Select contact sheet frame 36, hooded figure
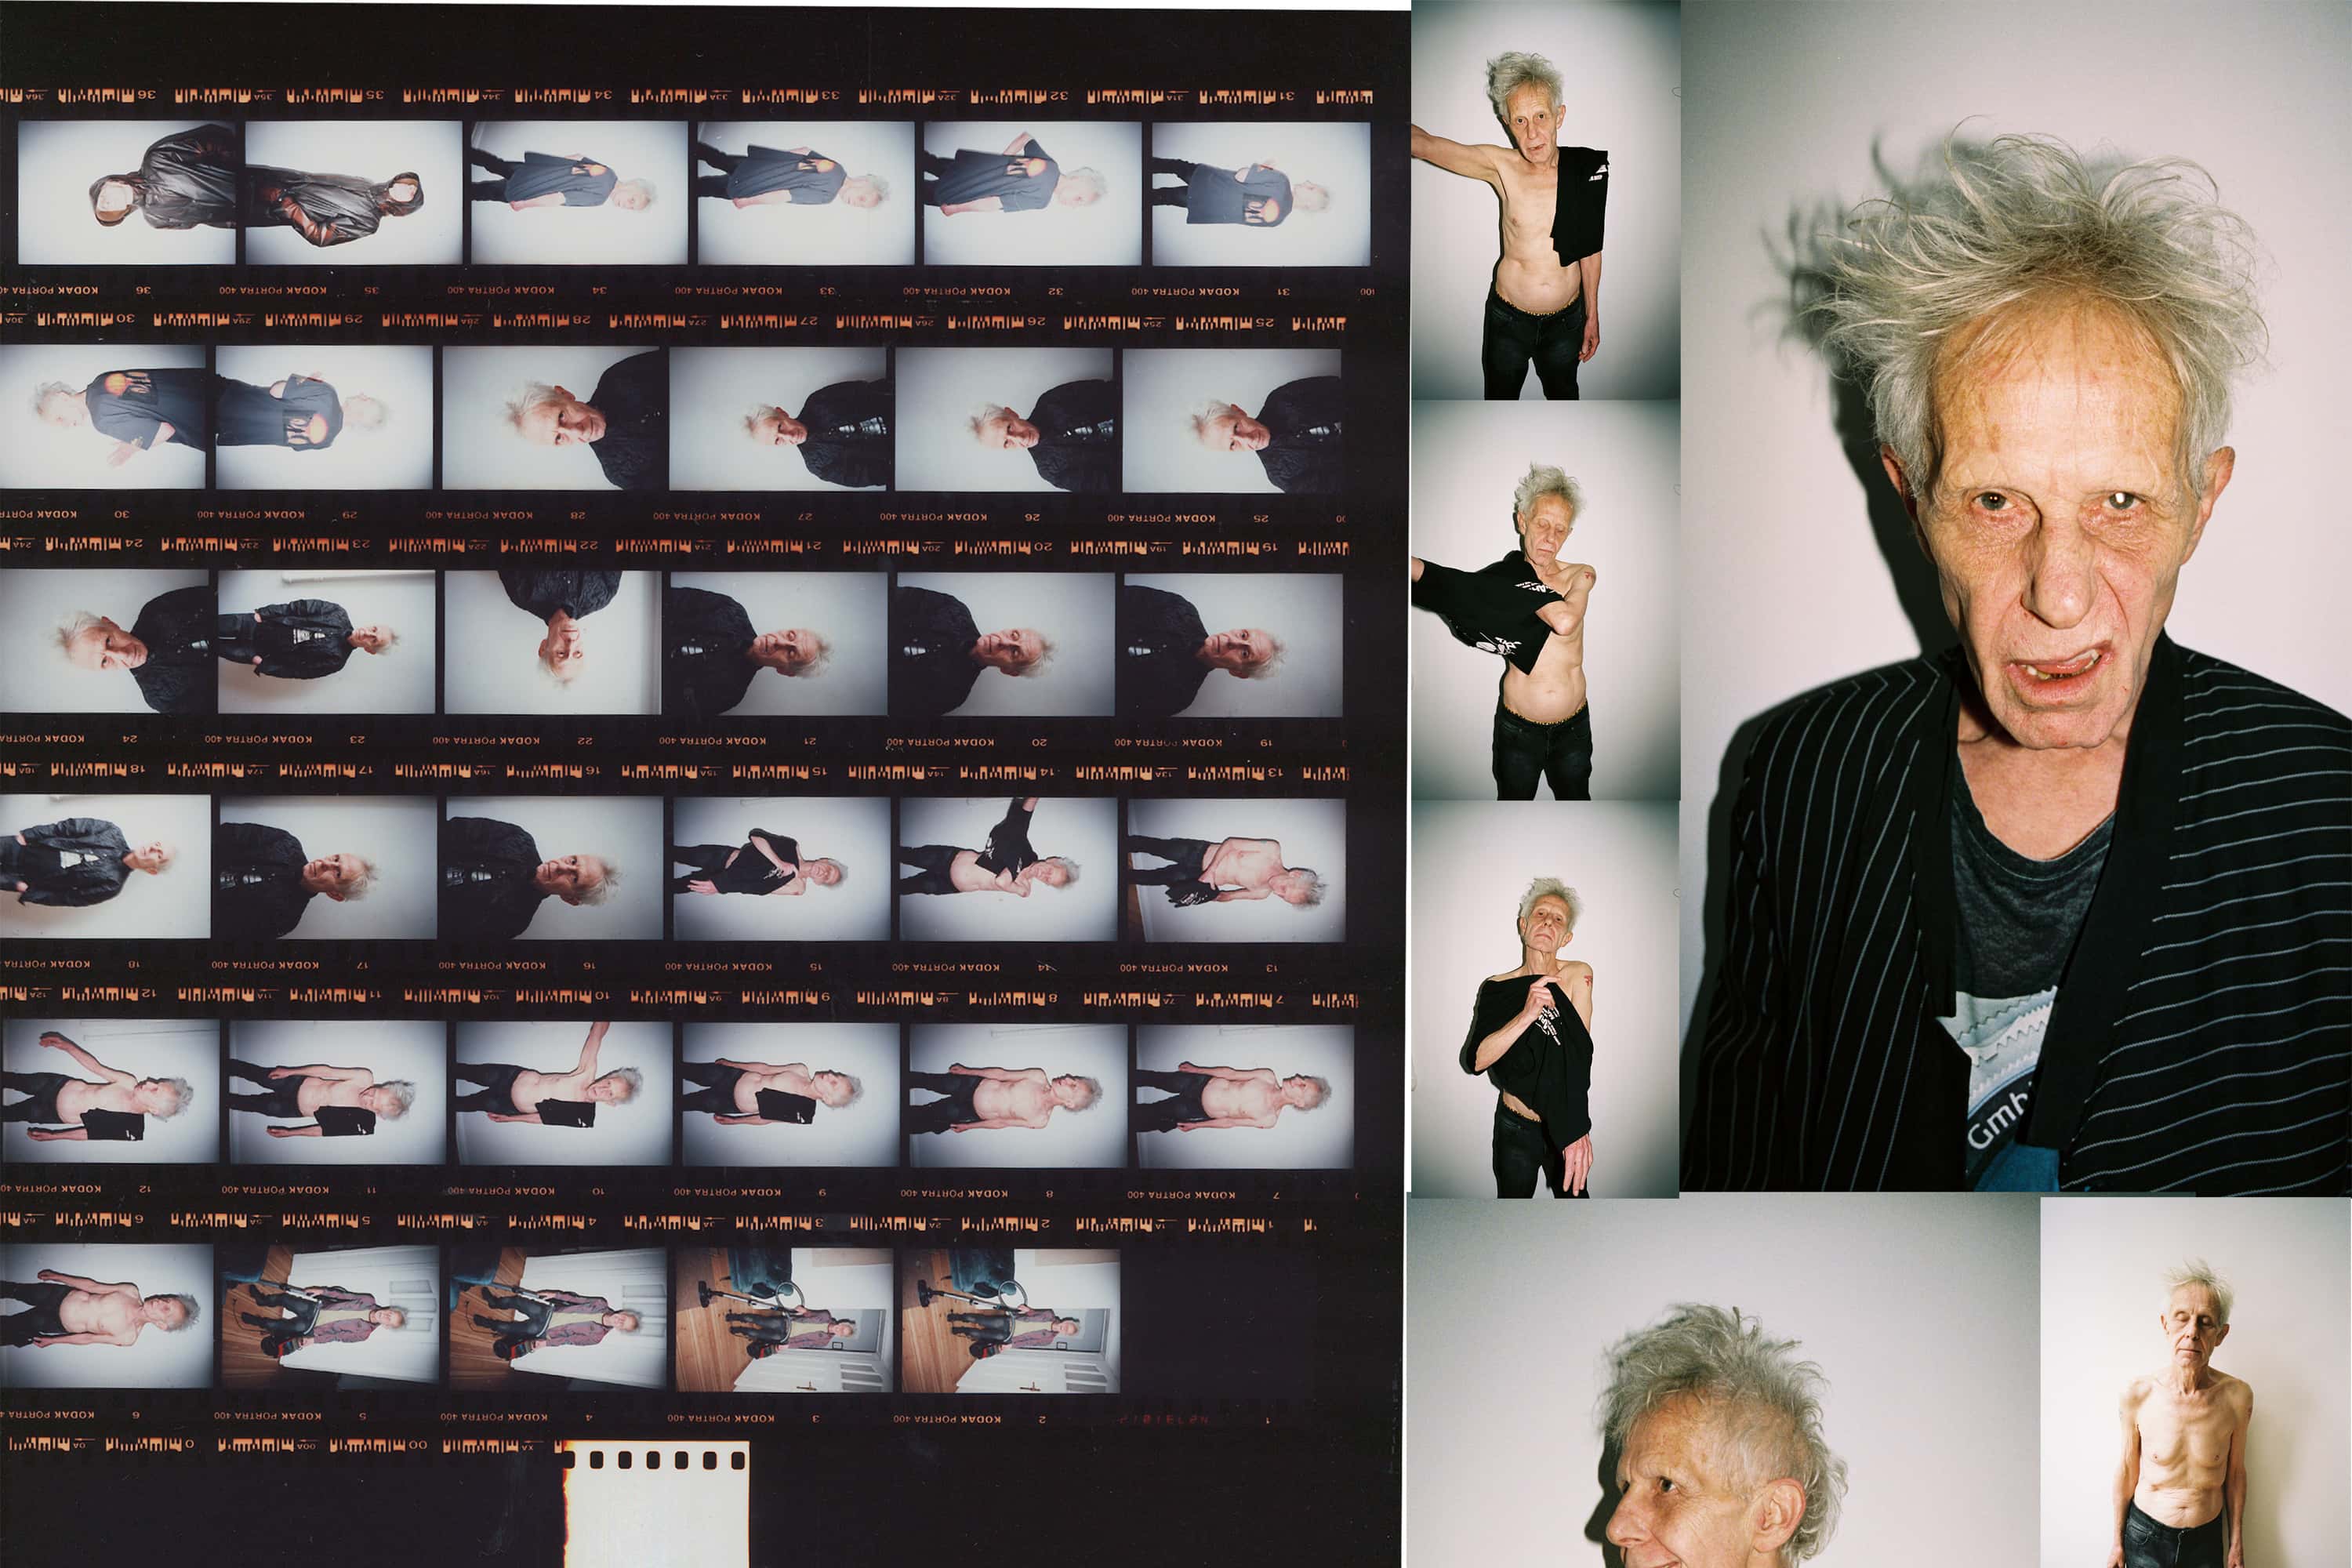2352x1568 pixels. [127, 192]
